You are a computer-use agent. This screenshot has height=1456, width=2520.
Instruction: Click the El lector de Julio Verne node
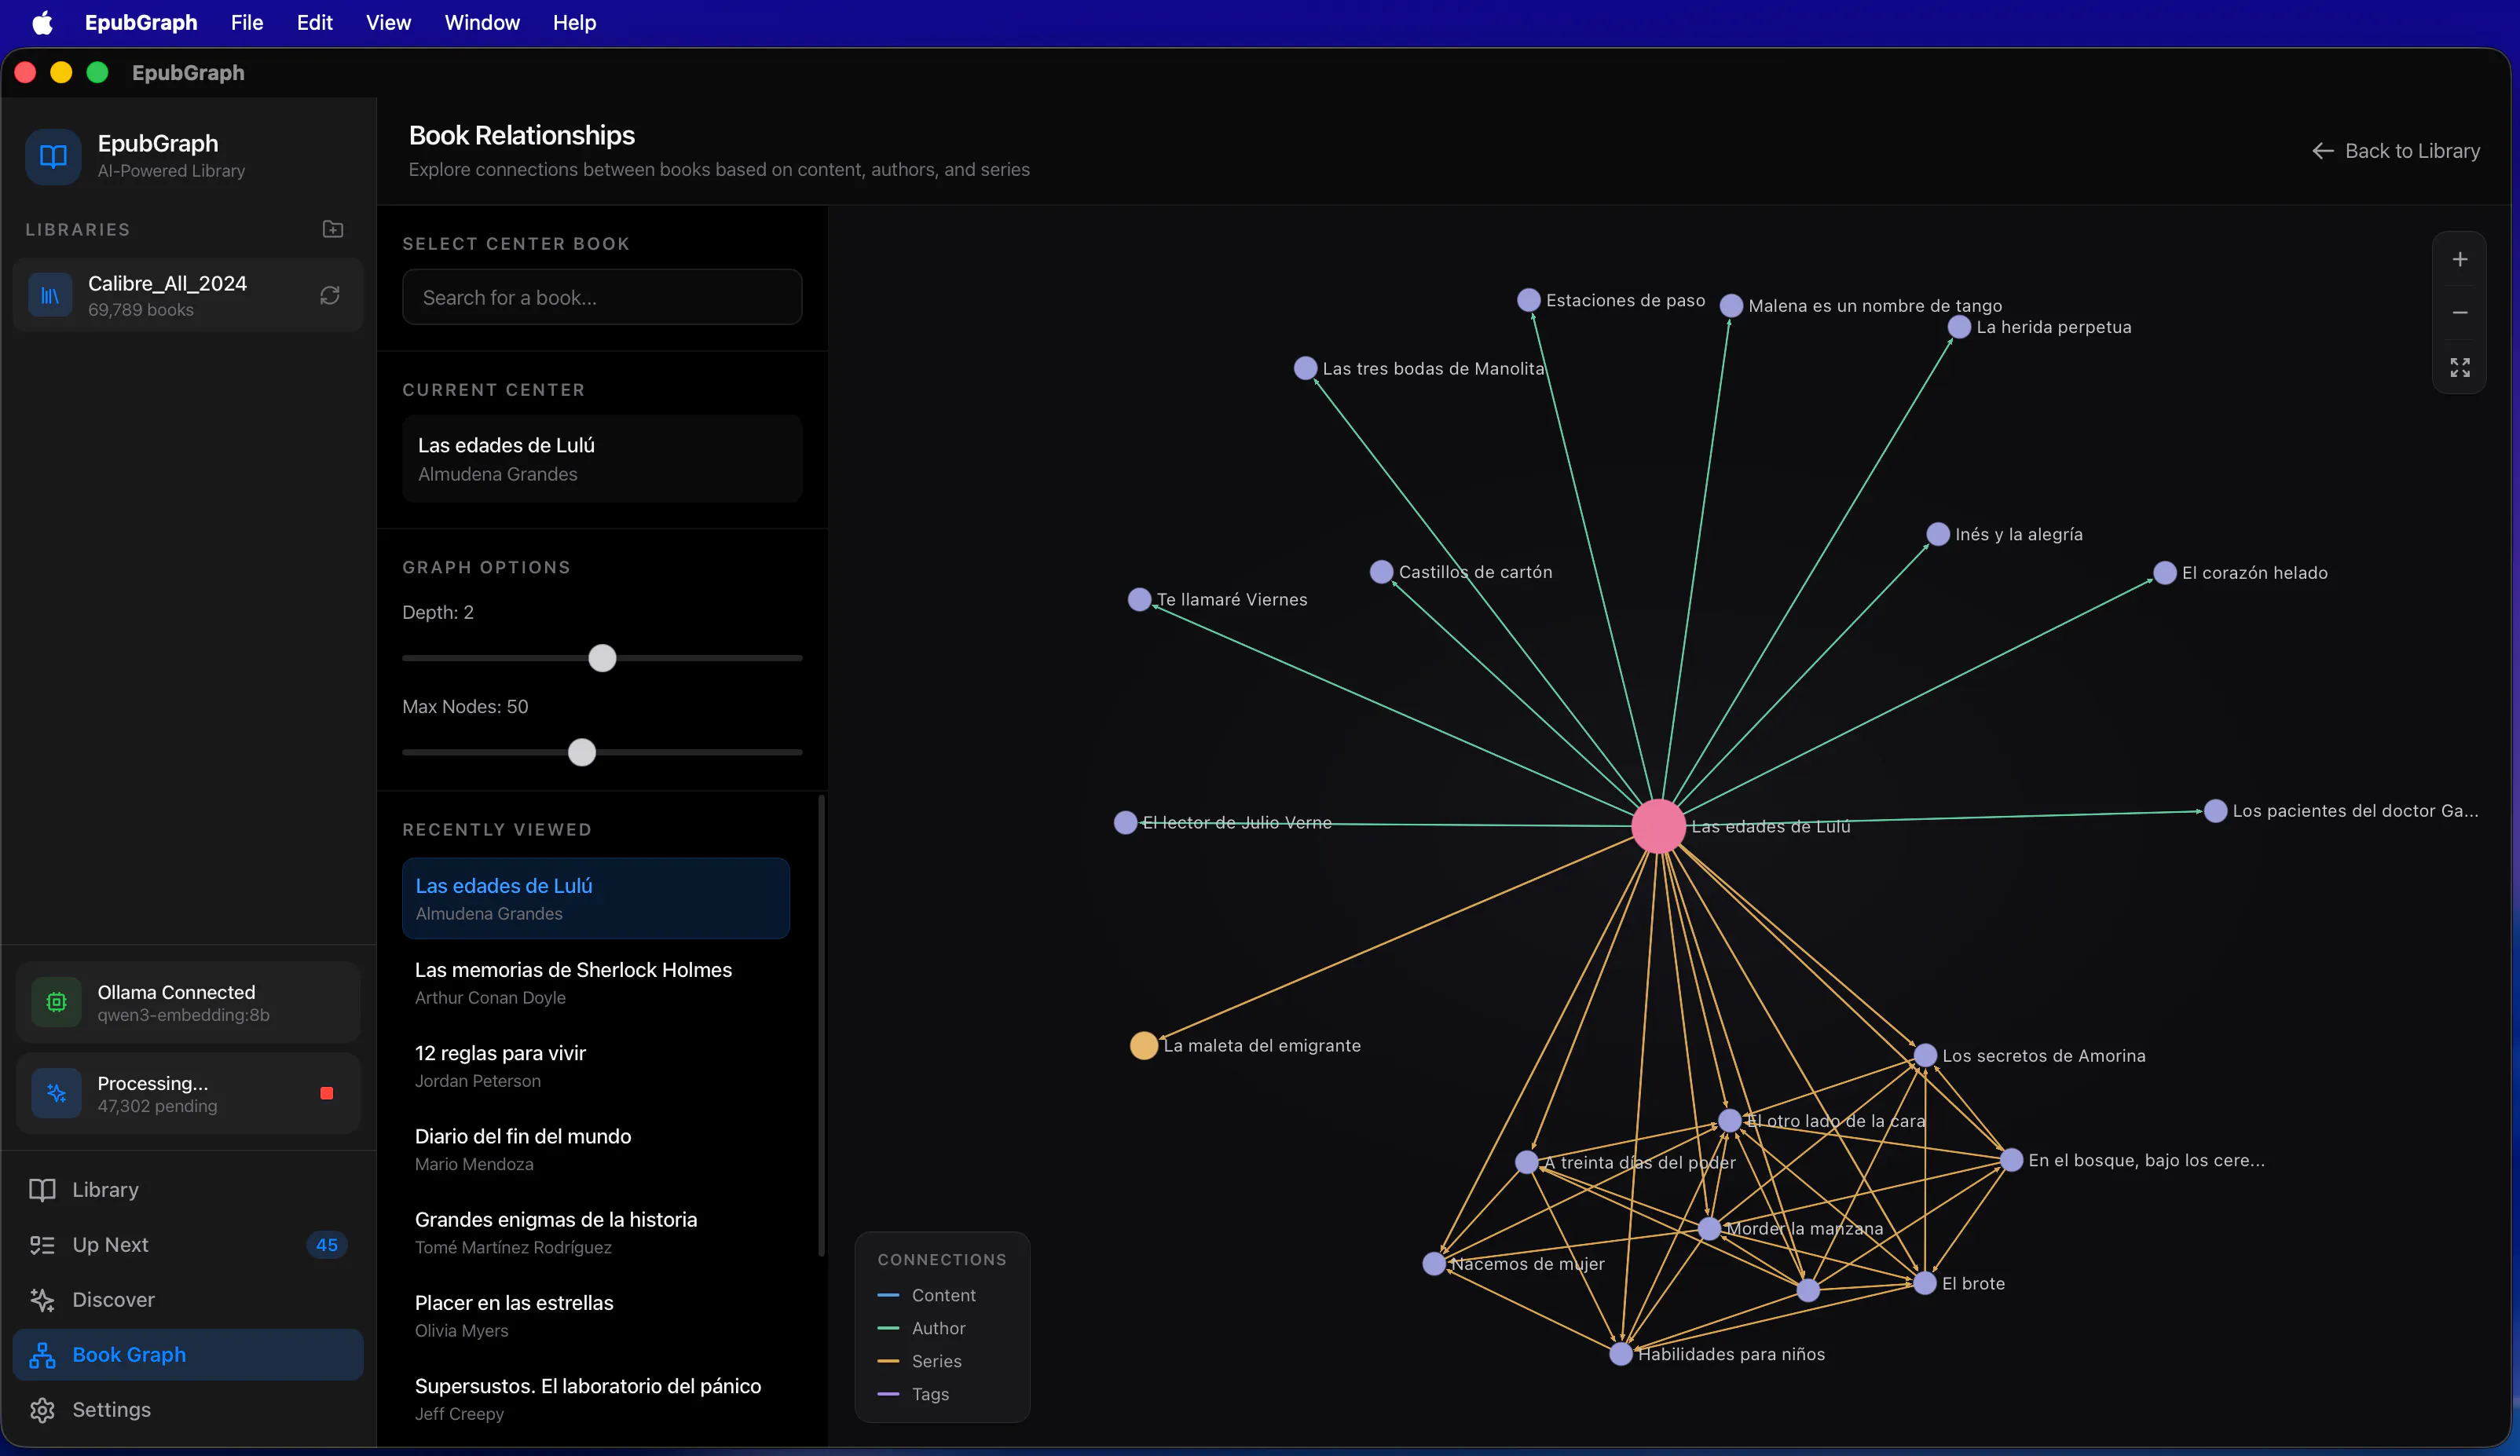pos(1125,822)
